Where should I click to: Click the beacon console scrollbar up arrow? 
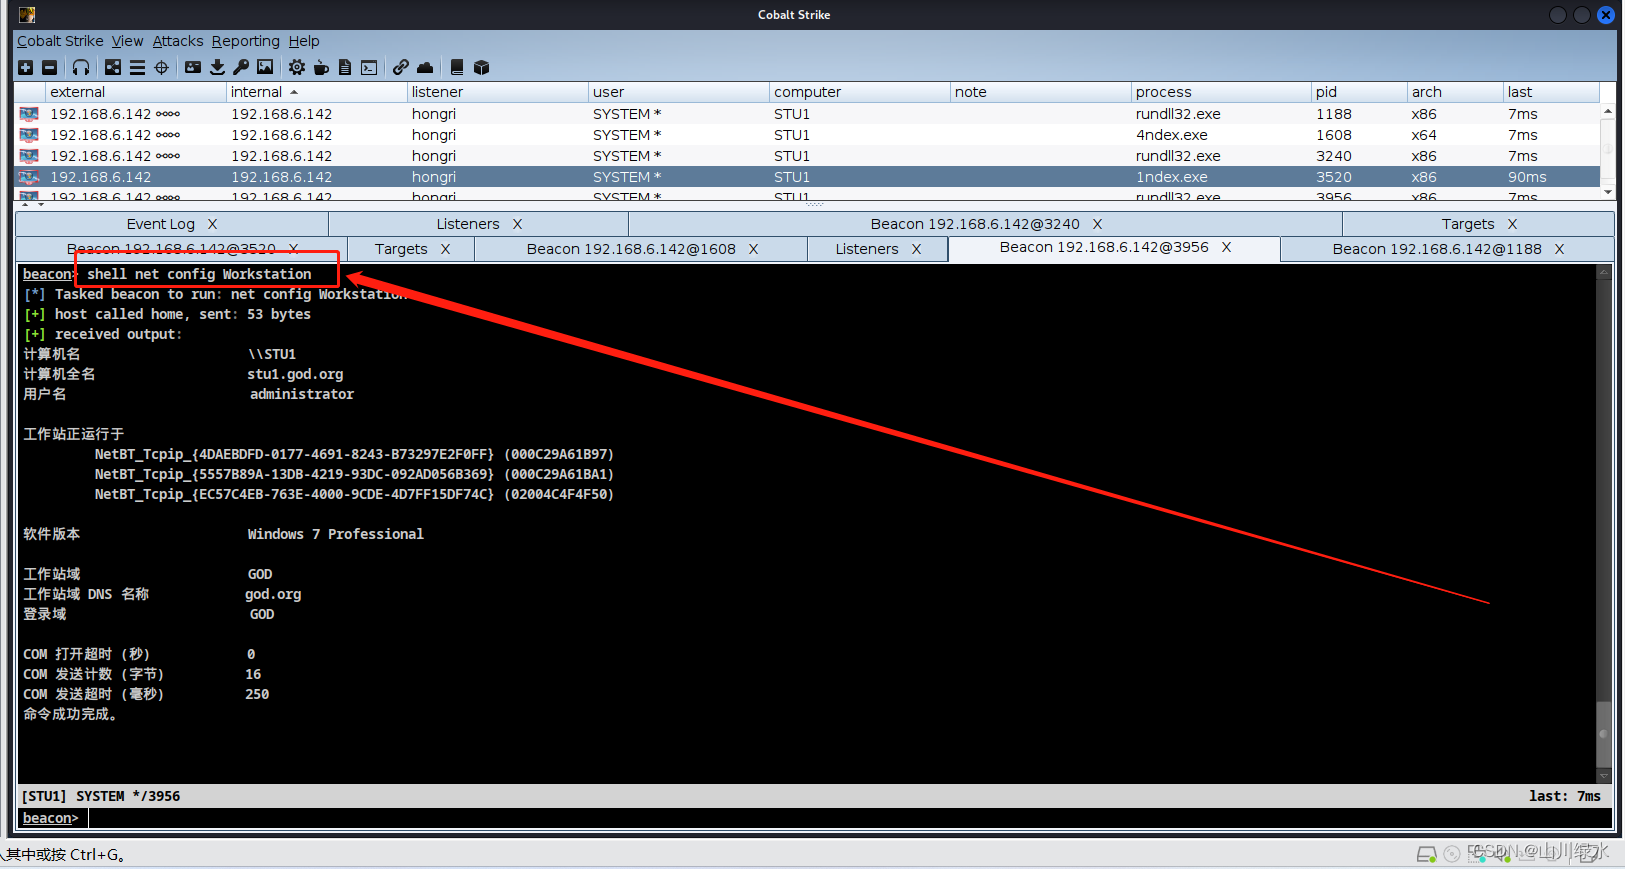pos(1604,272)
